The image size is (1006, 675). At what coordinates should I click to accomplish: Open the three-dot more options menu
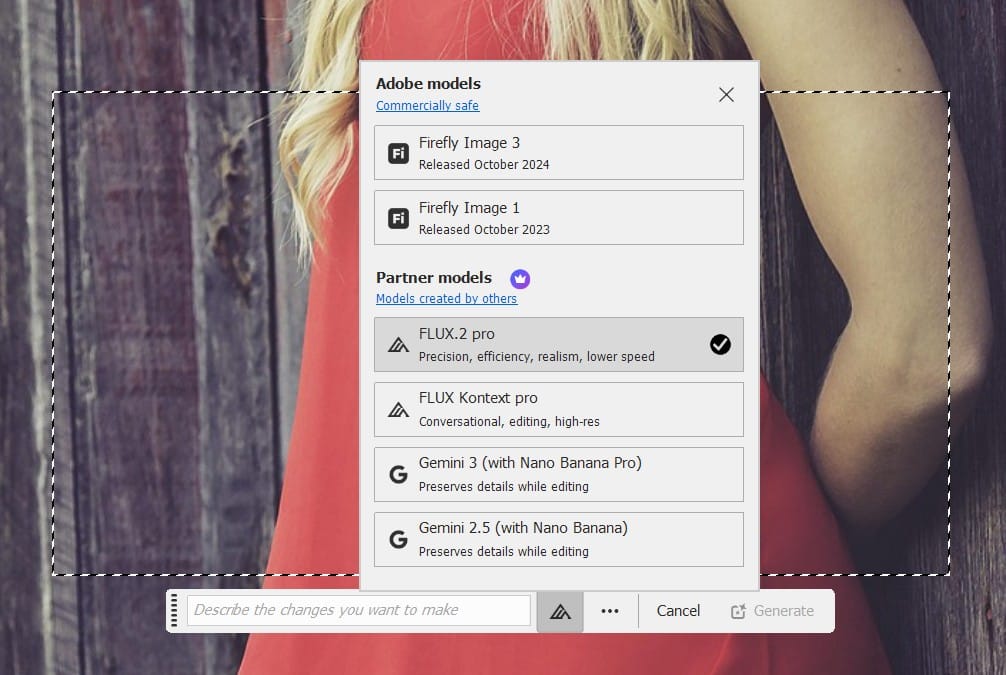(610, 611)
